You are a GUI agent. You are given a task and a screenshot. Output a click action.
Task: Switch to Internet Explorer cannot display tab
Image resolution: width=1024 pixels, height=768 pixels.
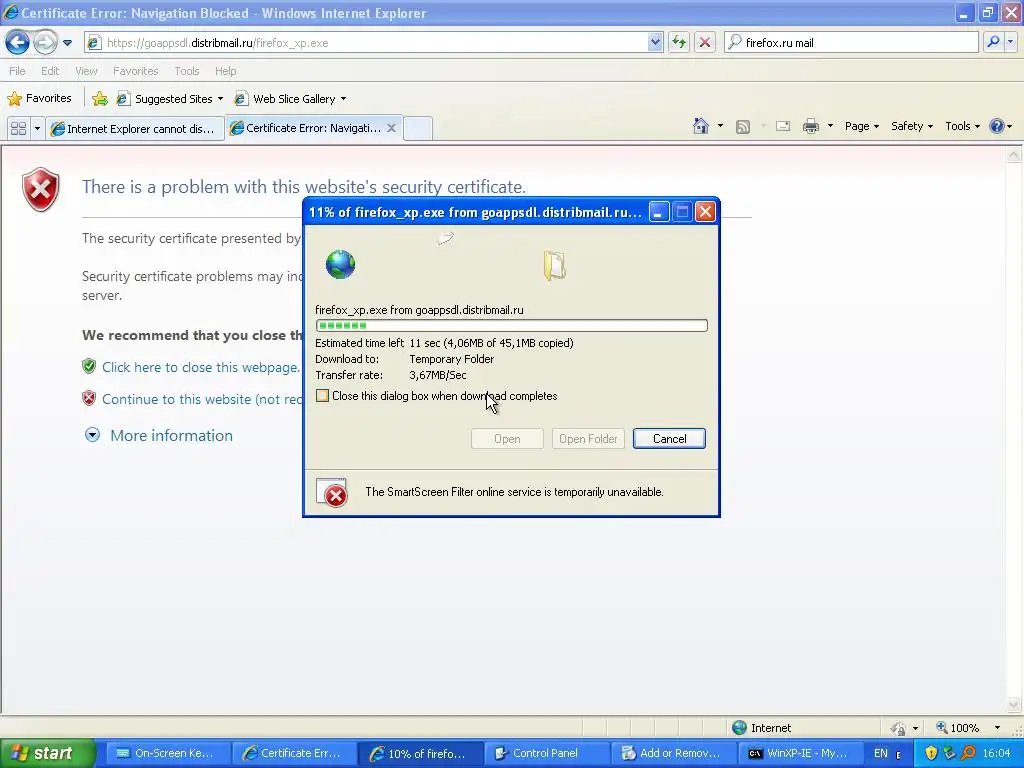[x=135, y=129]
